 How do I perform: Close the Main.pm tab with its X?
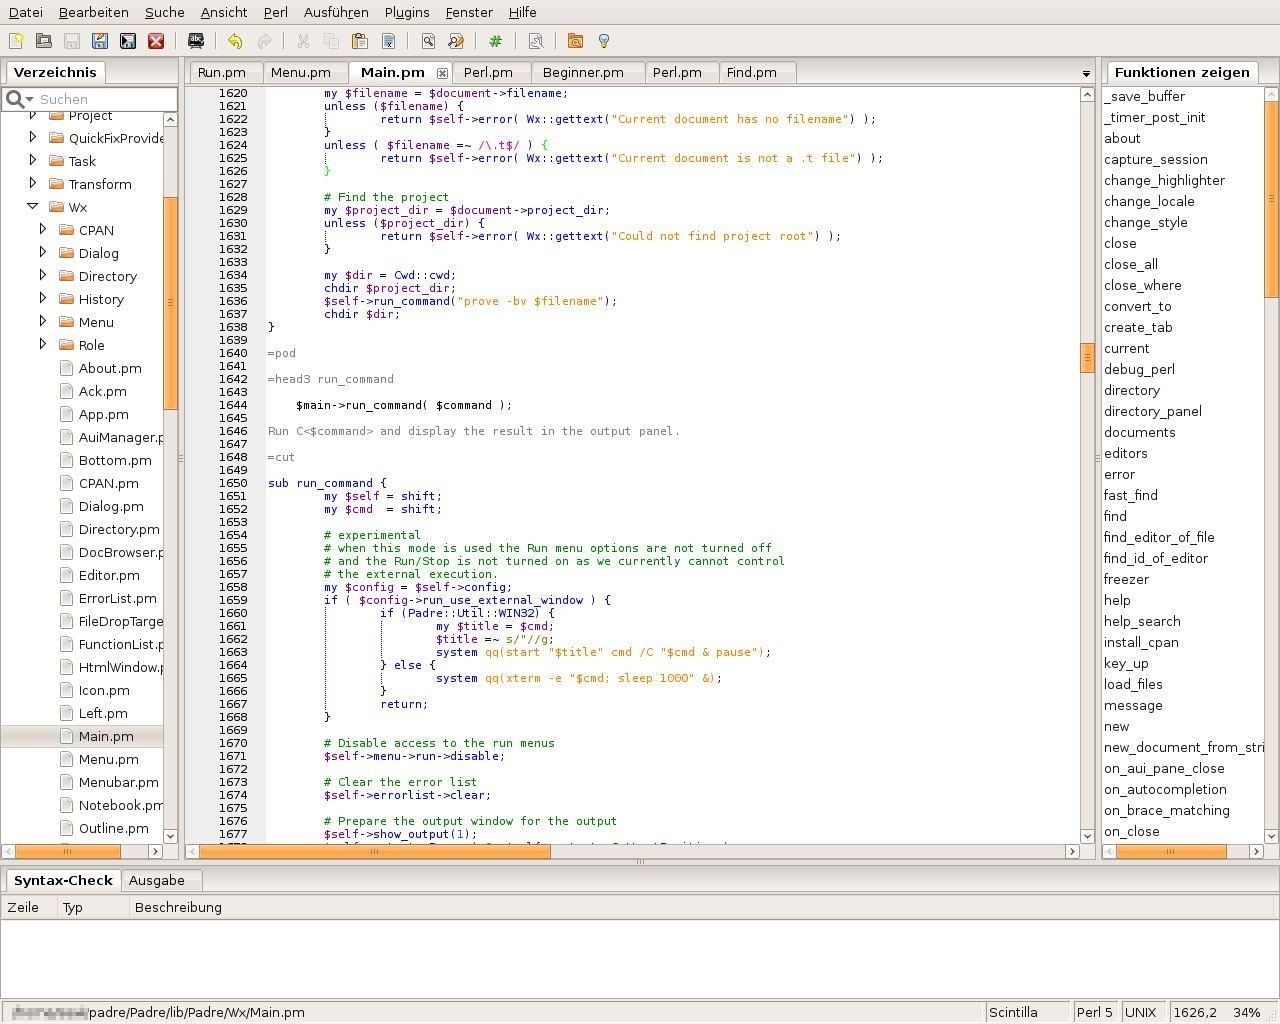pos(442,73)
